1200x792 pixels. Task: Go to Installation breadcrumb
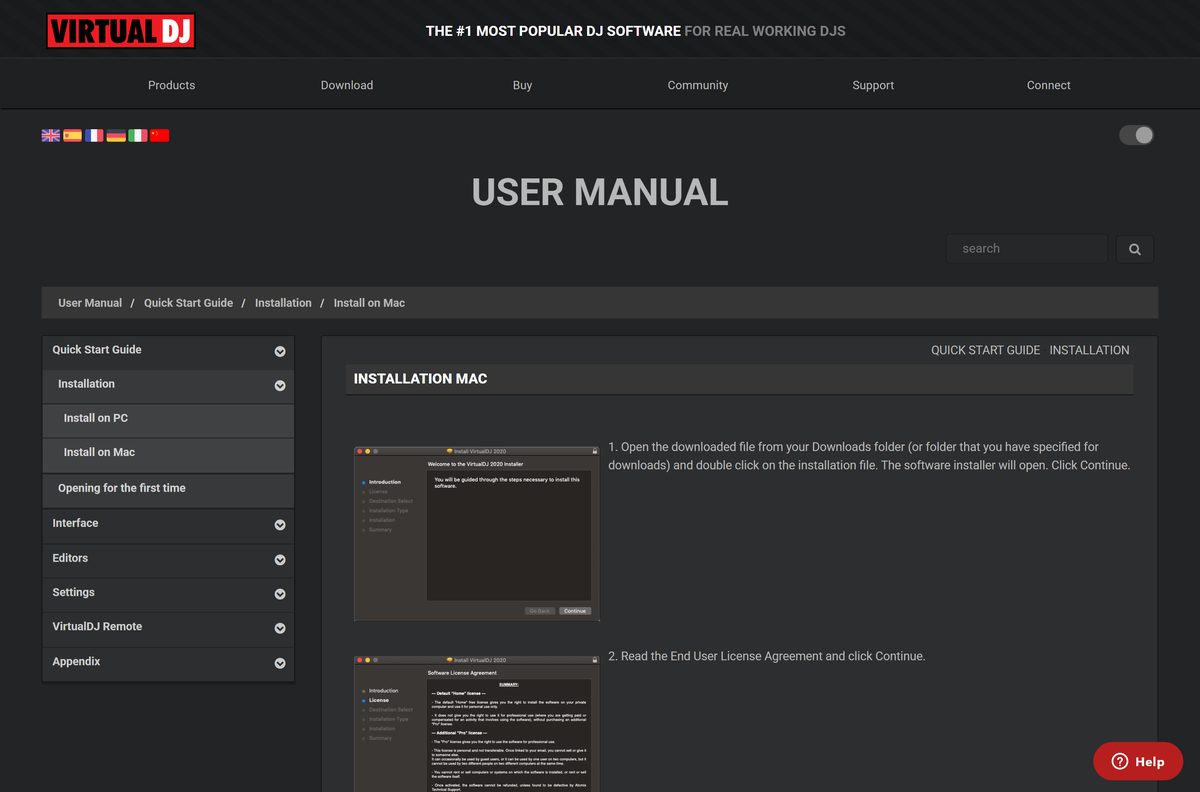pyautogui.click(x=283, y=303)
